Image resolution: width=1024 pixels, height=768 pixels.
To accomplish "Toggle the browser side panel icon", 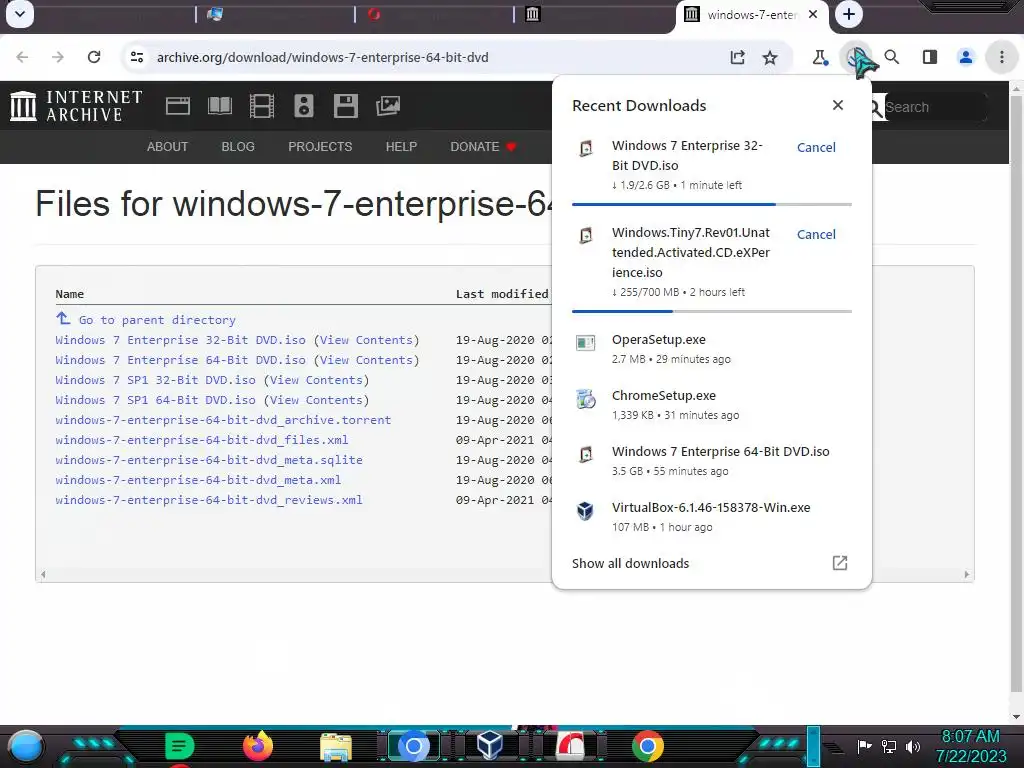I will point(930,57).
